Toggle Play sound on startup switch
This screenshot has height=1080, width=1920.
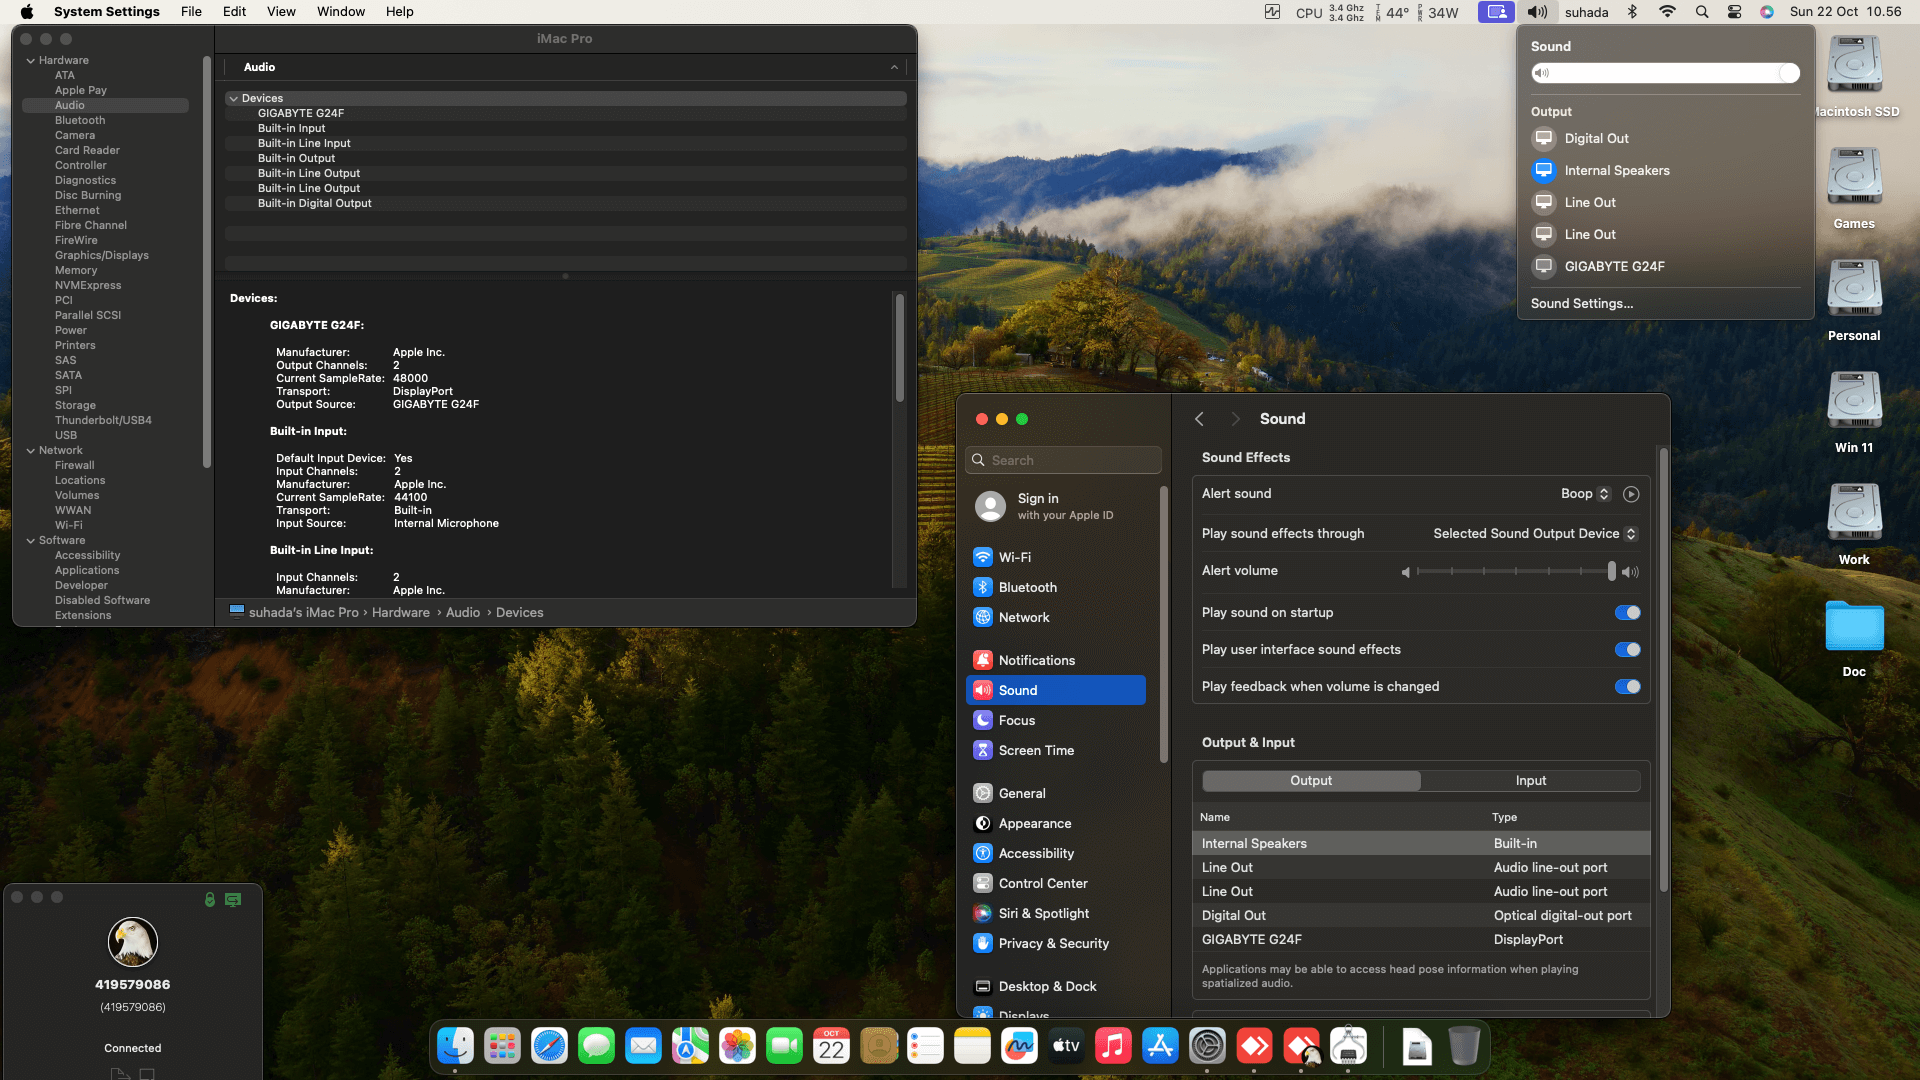(1627, 612)
